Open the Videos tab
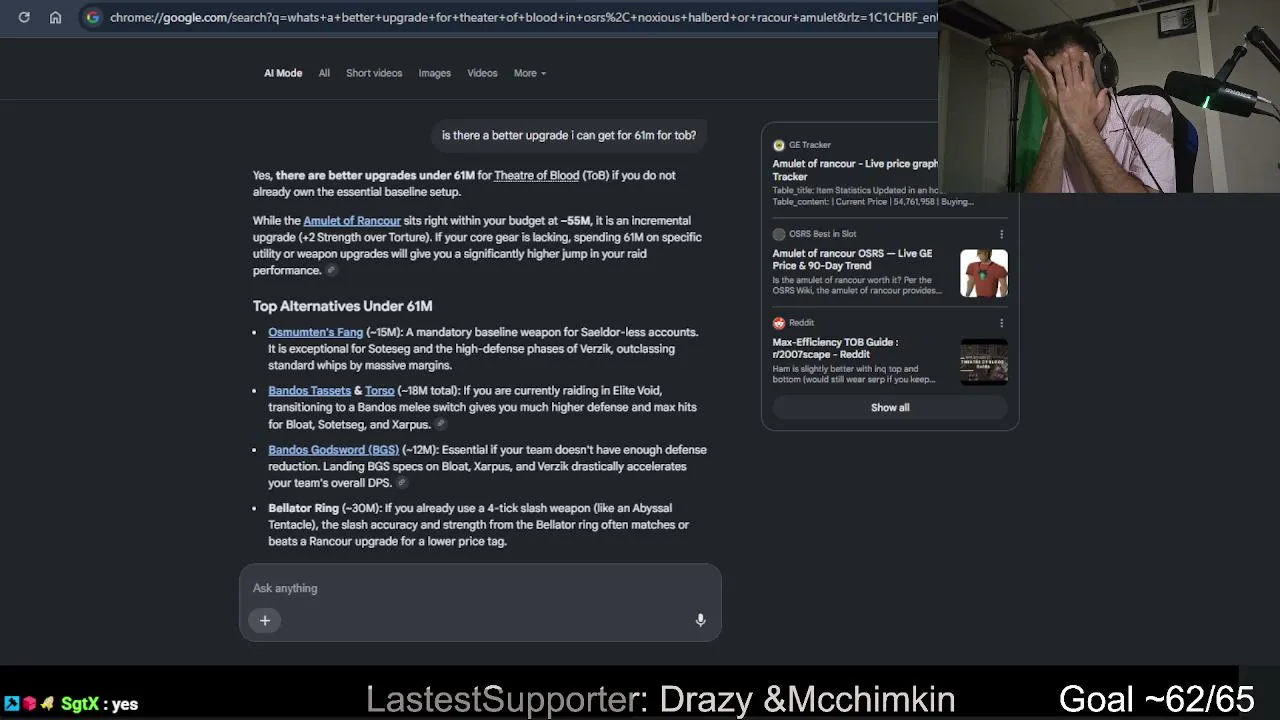Screen dimensions: 1280x720 (x=482, y=73)
